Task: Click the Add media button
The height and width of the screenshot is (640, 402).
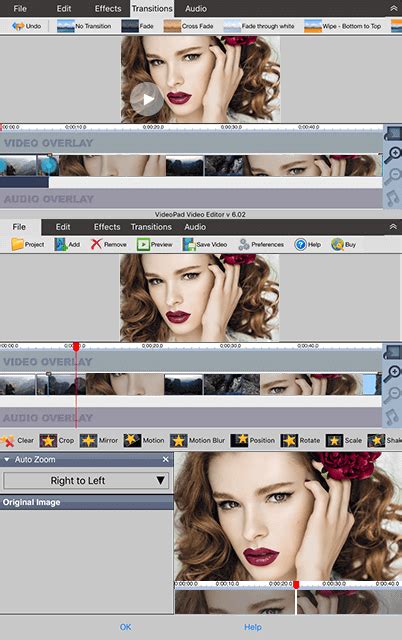Action: pyautogui.click(x=67, y=244)
